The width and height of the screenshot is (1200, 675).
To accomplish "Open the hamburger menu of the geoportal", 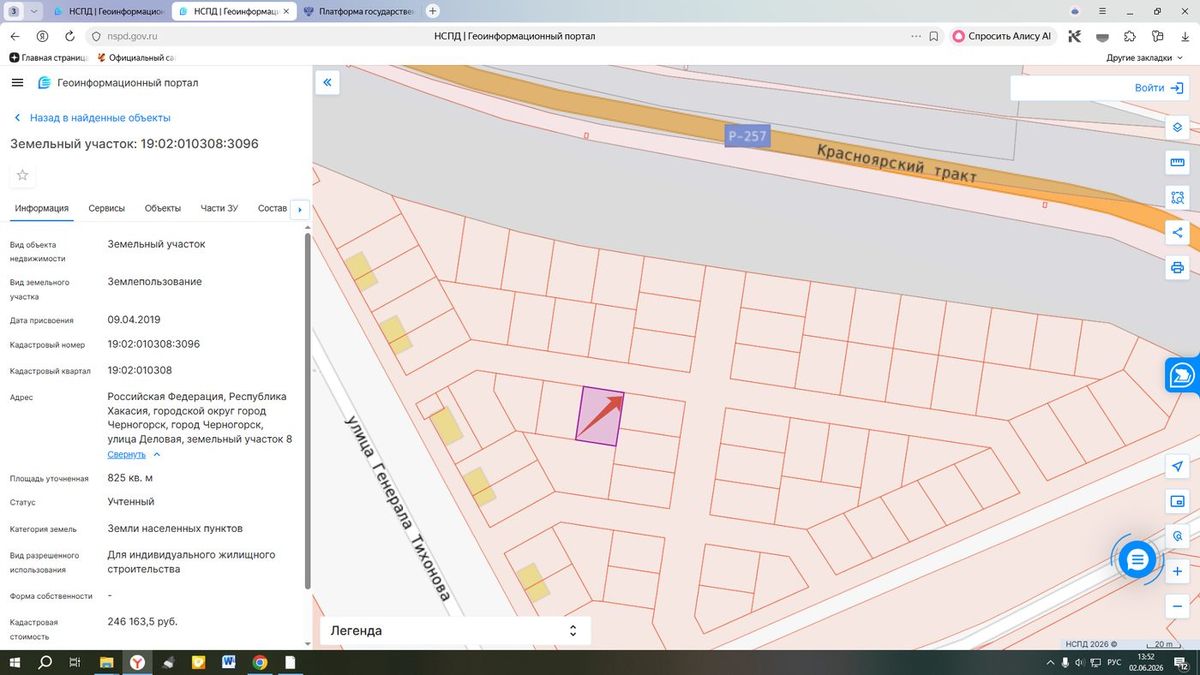I will pos(17,83).
